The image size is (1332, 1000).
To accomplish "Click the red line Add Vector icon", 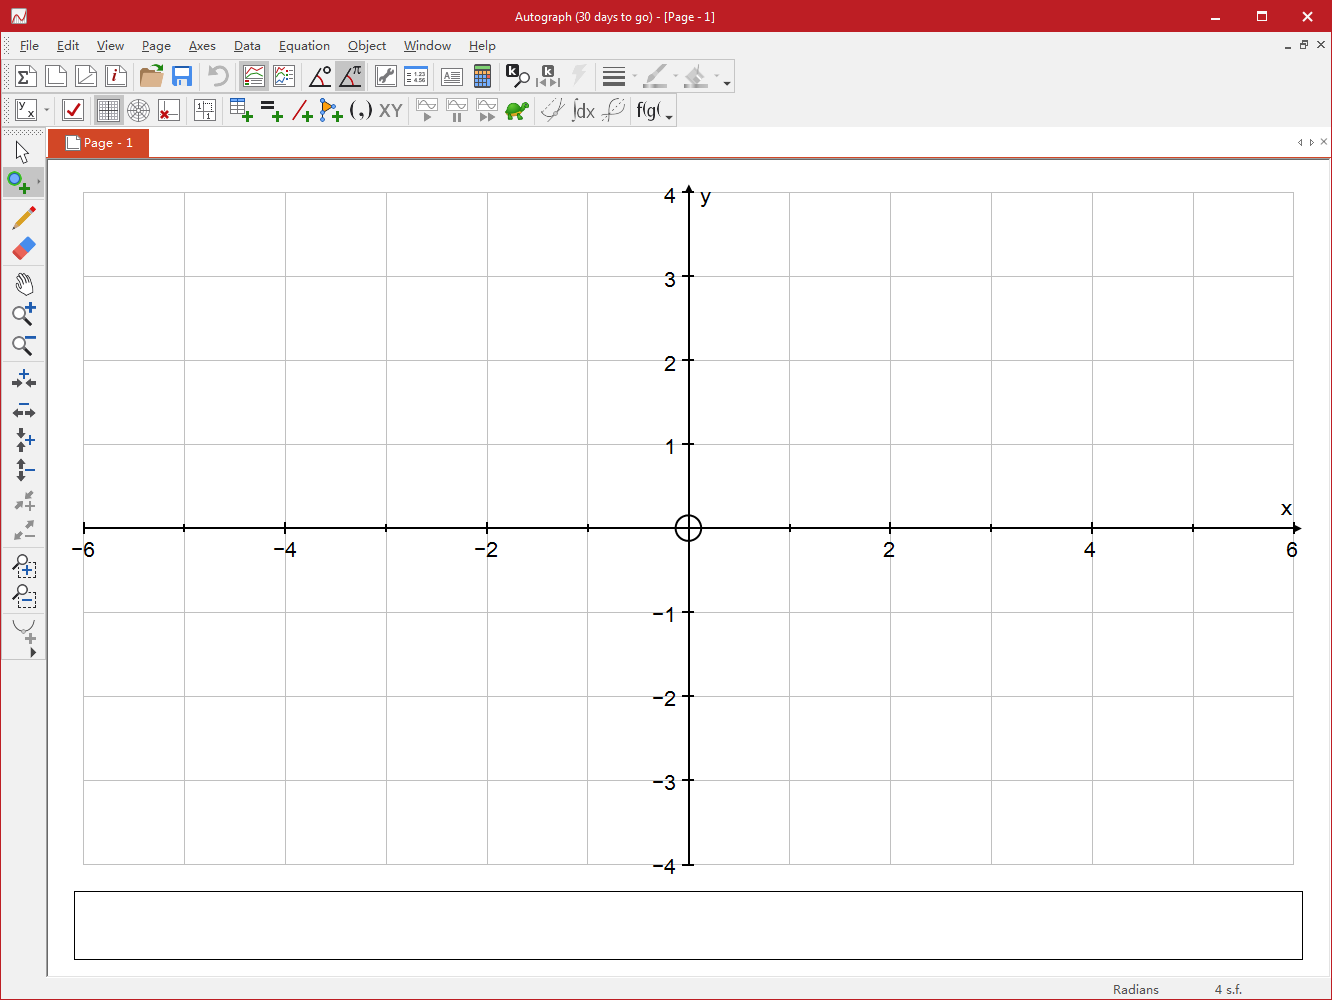I will 301,110.
